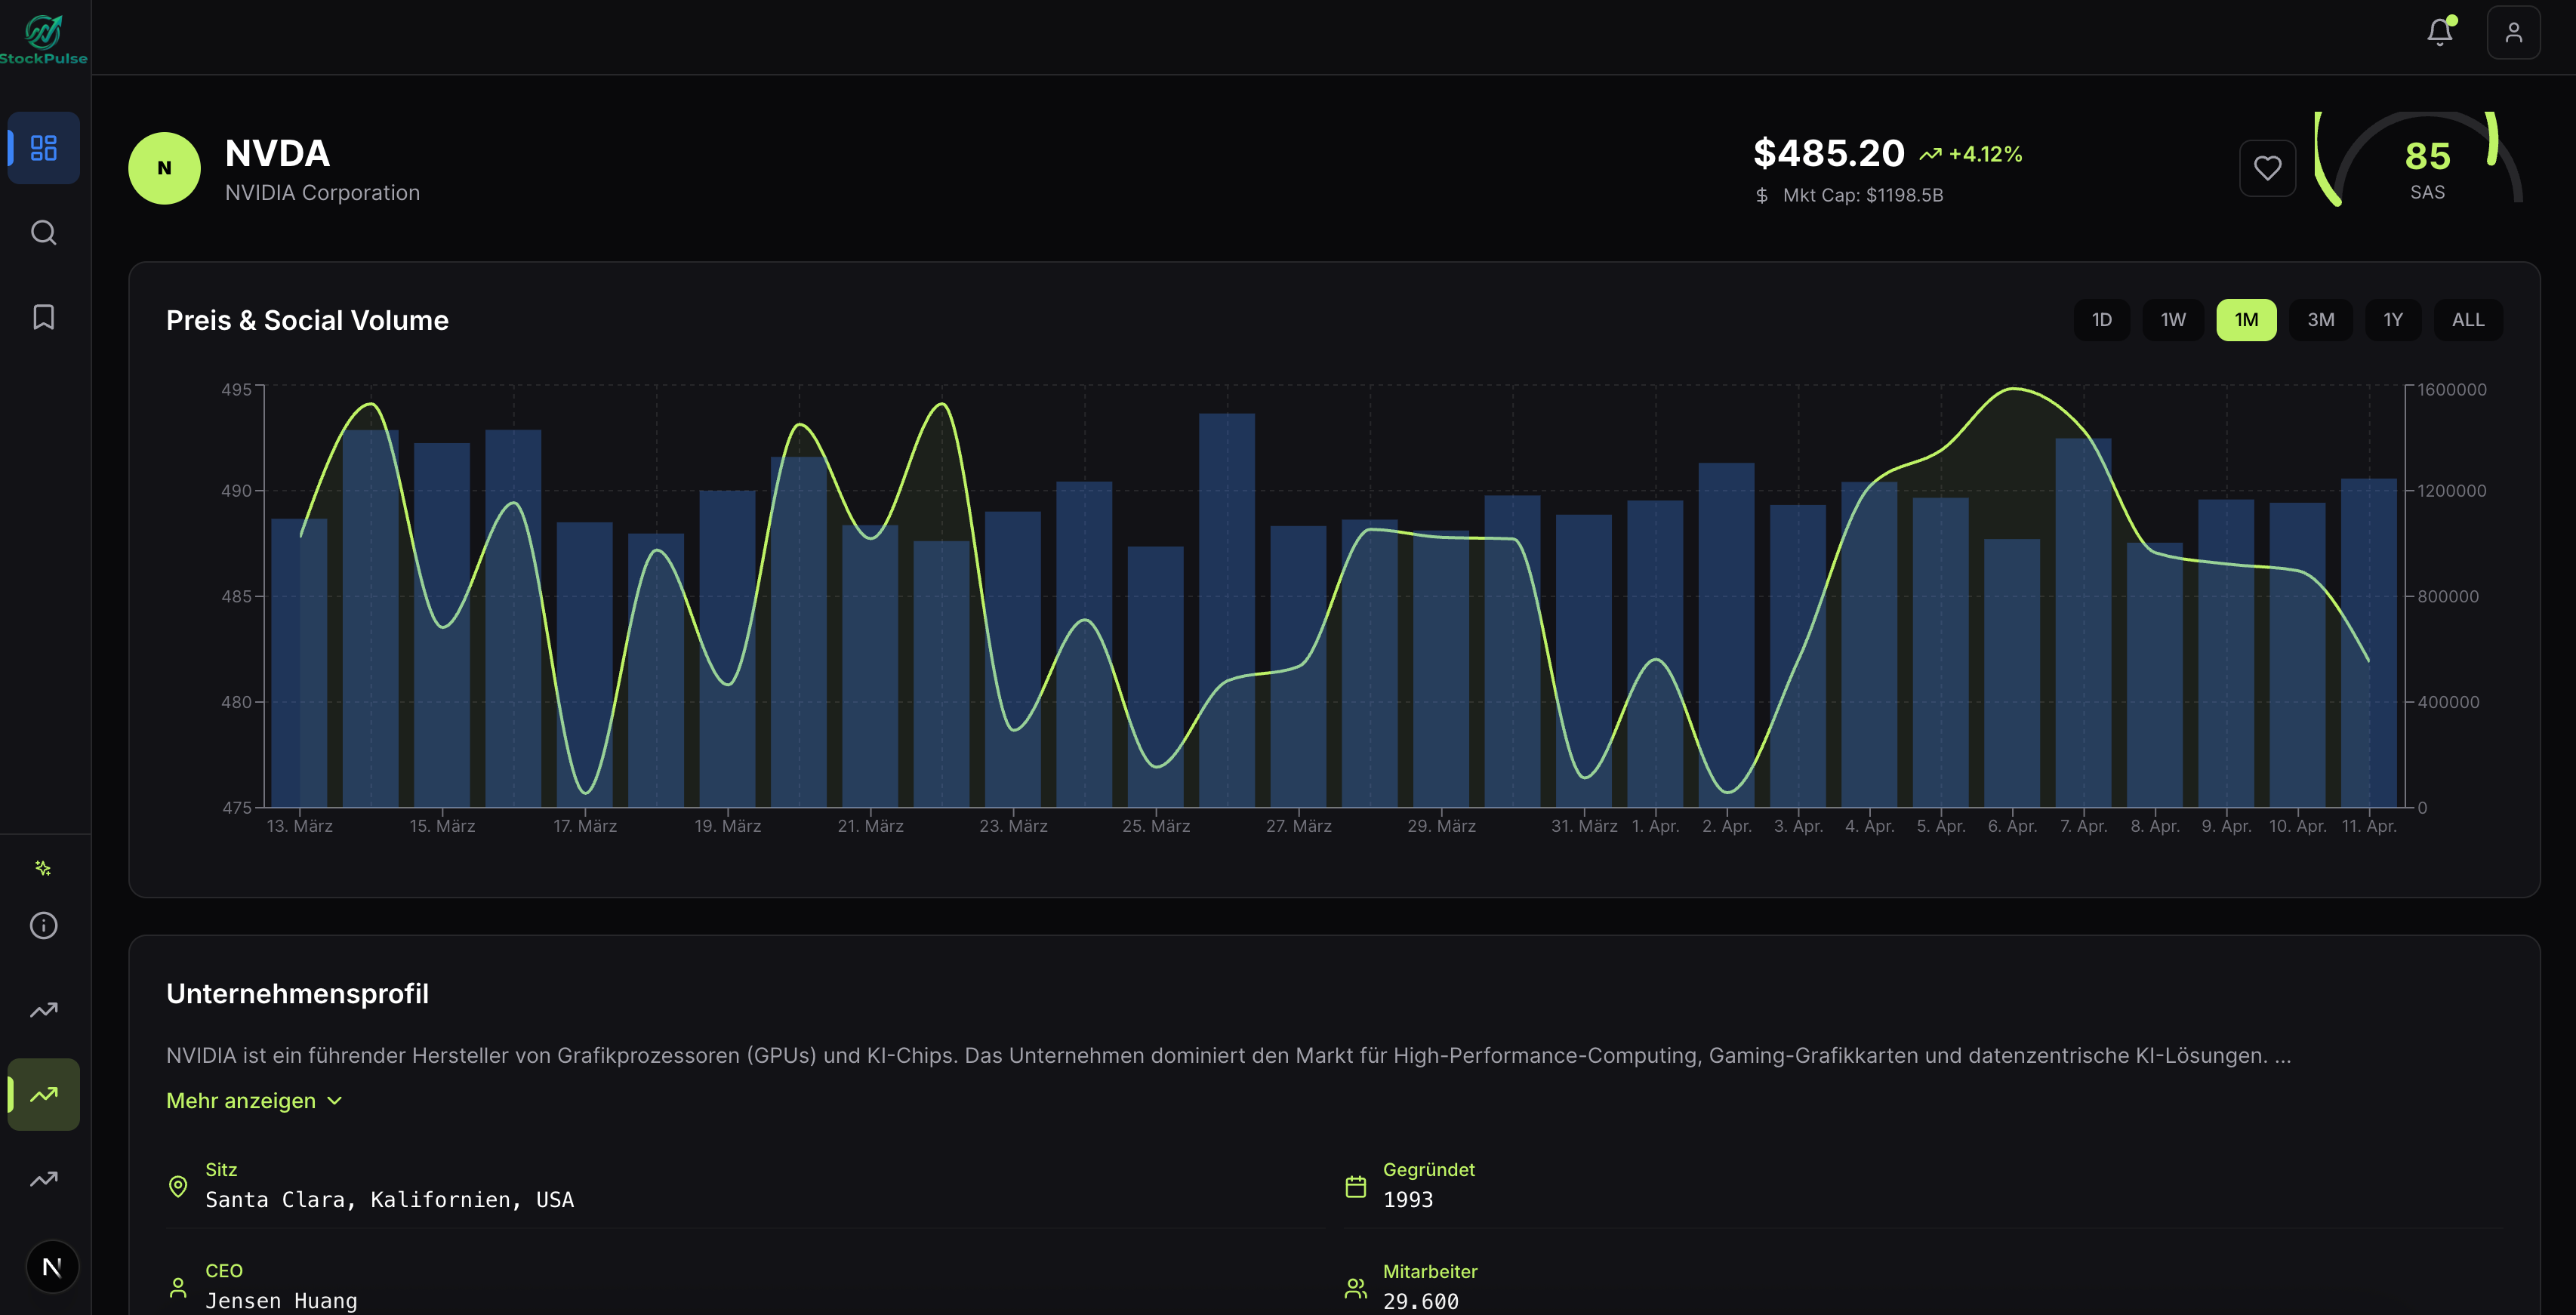
Task: Click the 6. Apr. axis label
Action: tap(2012, 826)
